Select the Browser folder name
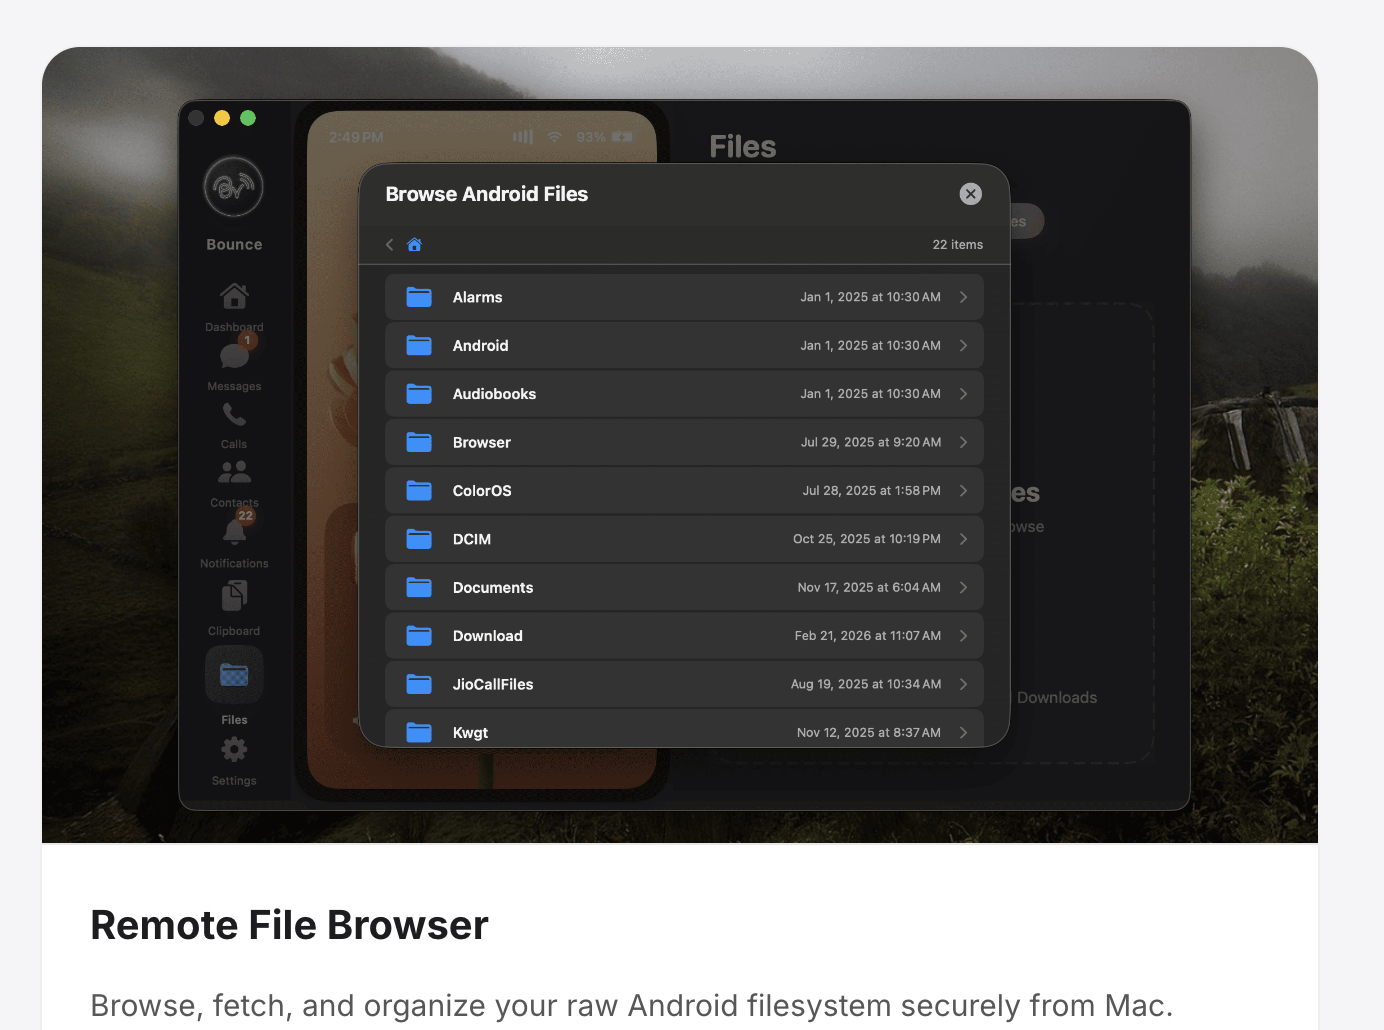Screen dimensions: 1384x1030 point(481,442)
